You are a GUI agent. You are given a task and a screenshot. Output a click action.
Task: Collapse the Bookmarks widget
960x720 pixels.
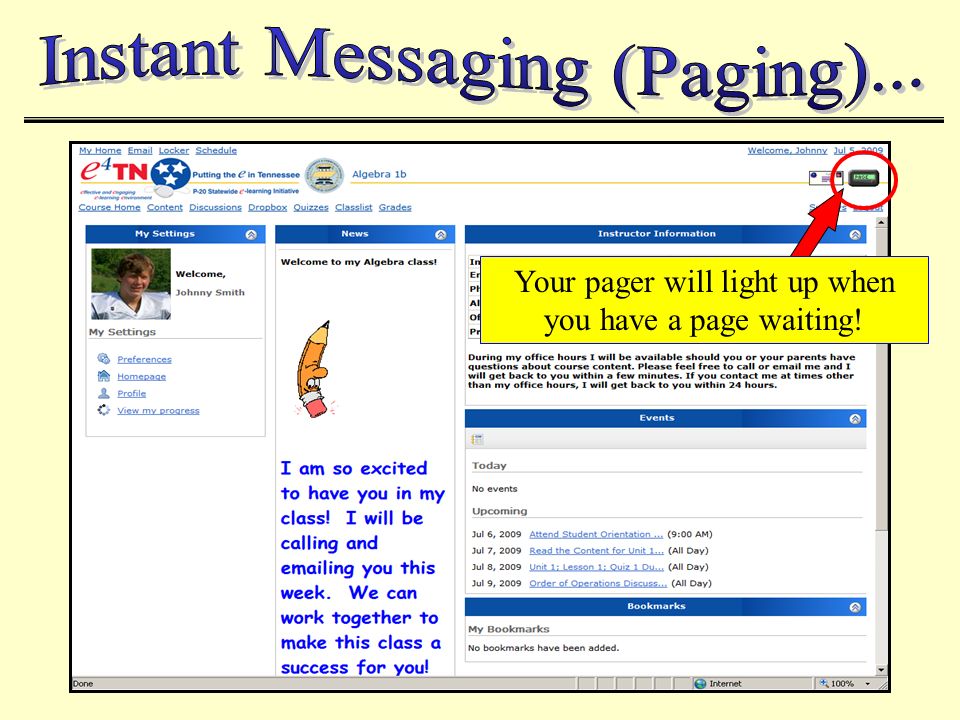pos(855,607)
